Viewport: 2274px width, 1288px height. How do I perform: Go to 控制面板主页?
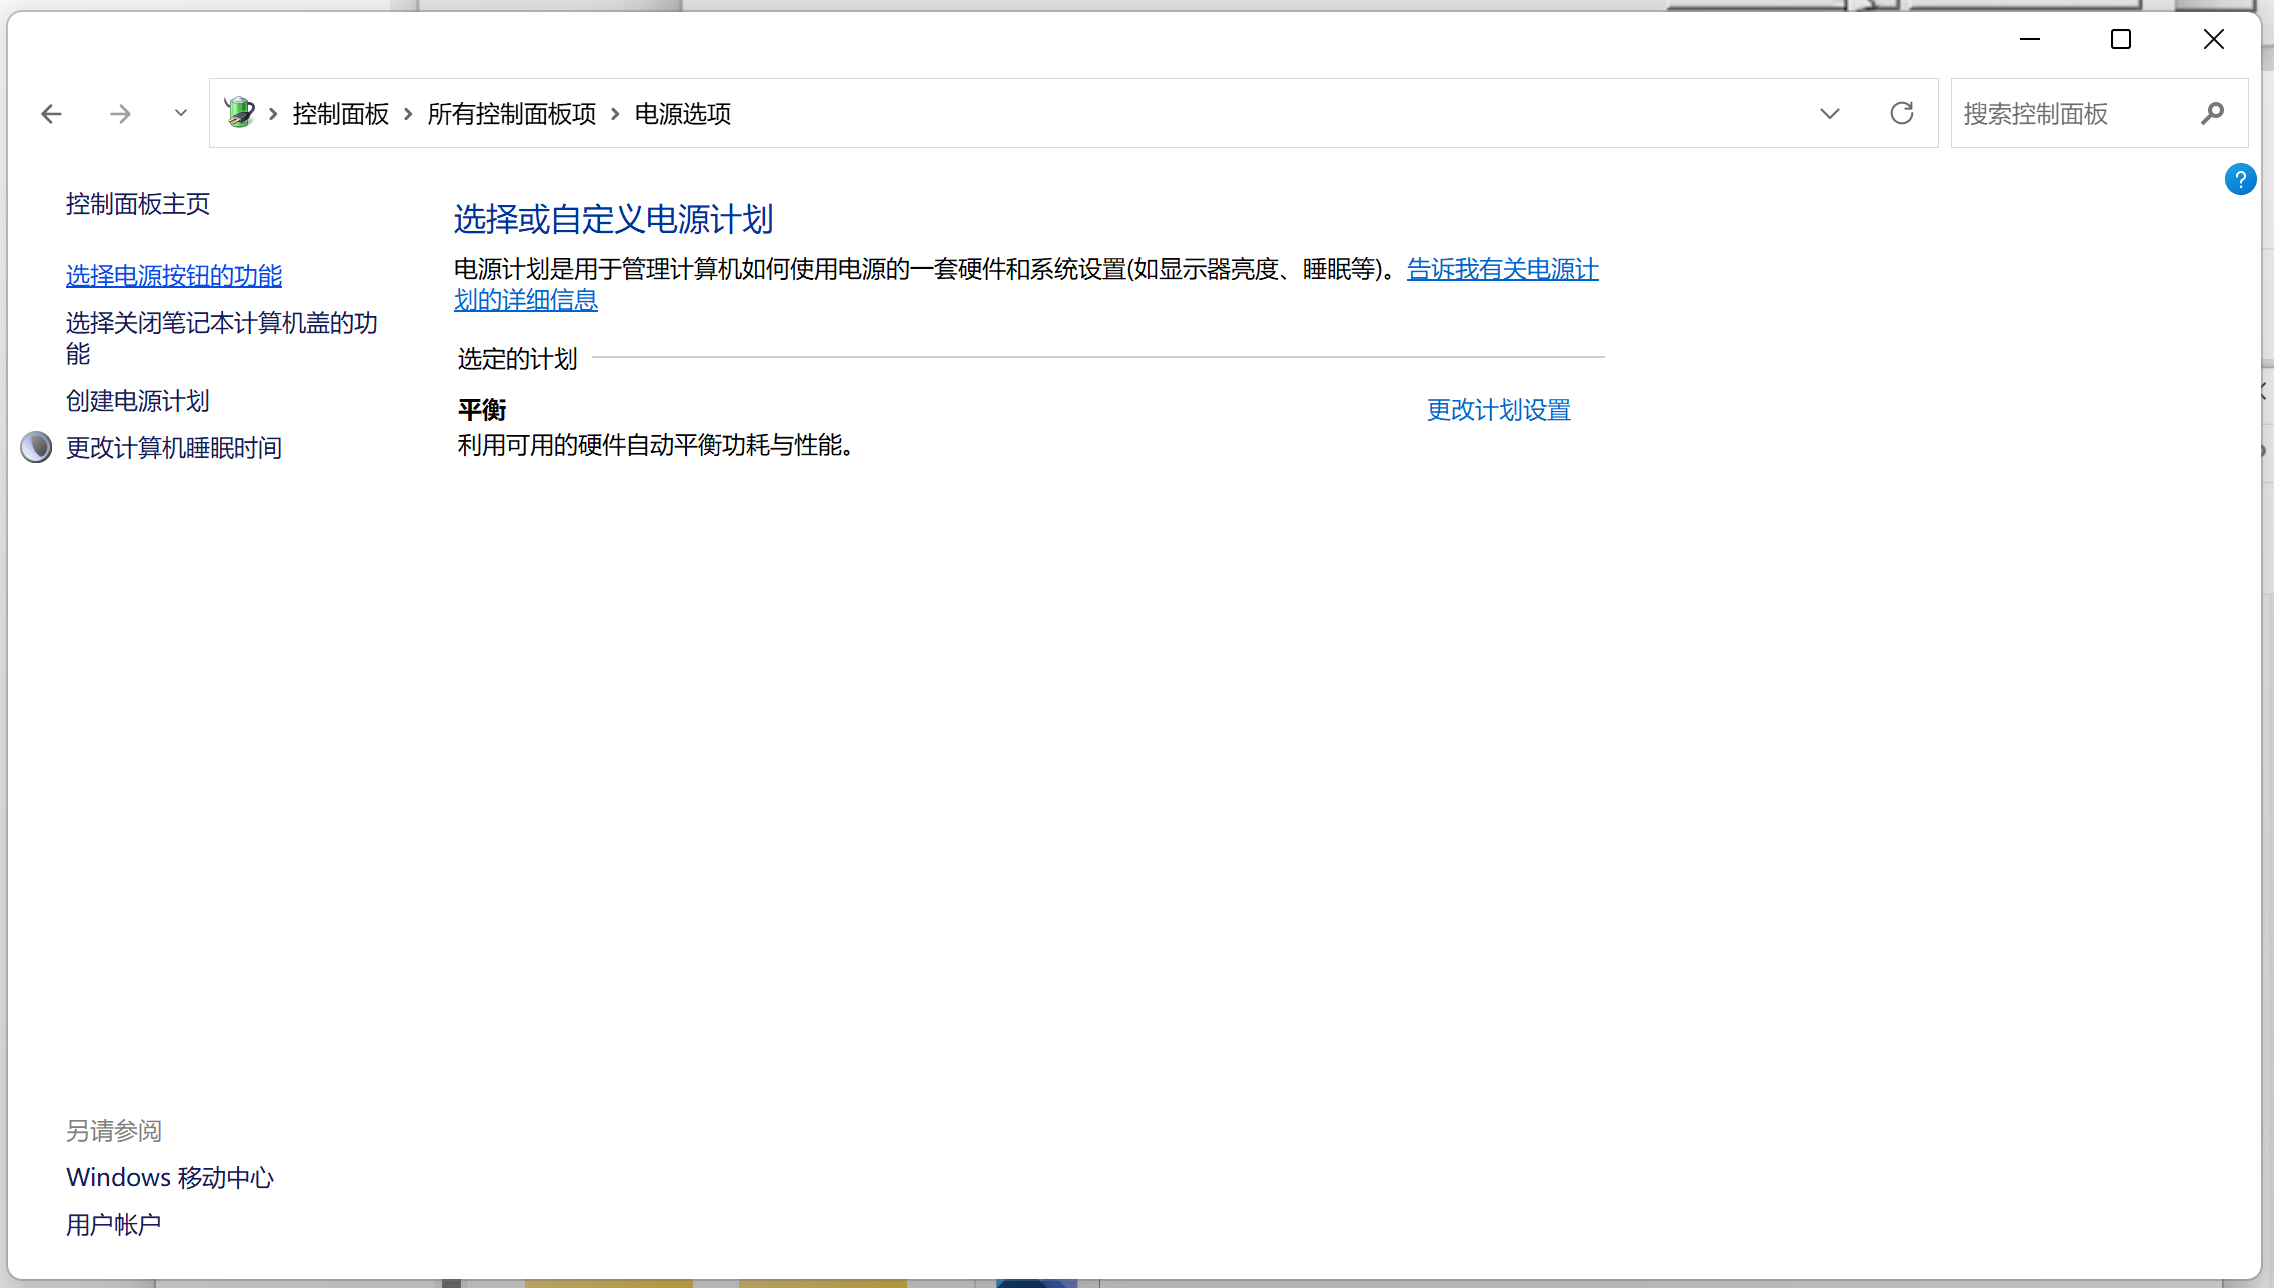pyautogui.click(x=138, y=204)
